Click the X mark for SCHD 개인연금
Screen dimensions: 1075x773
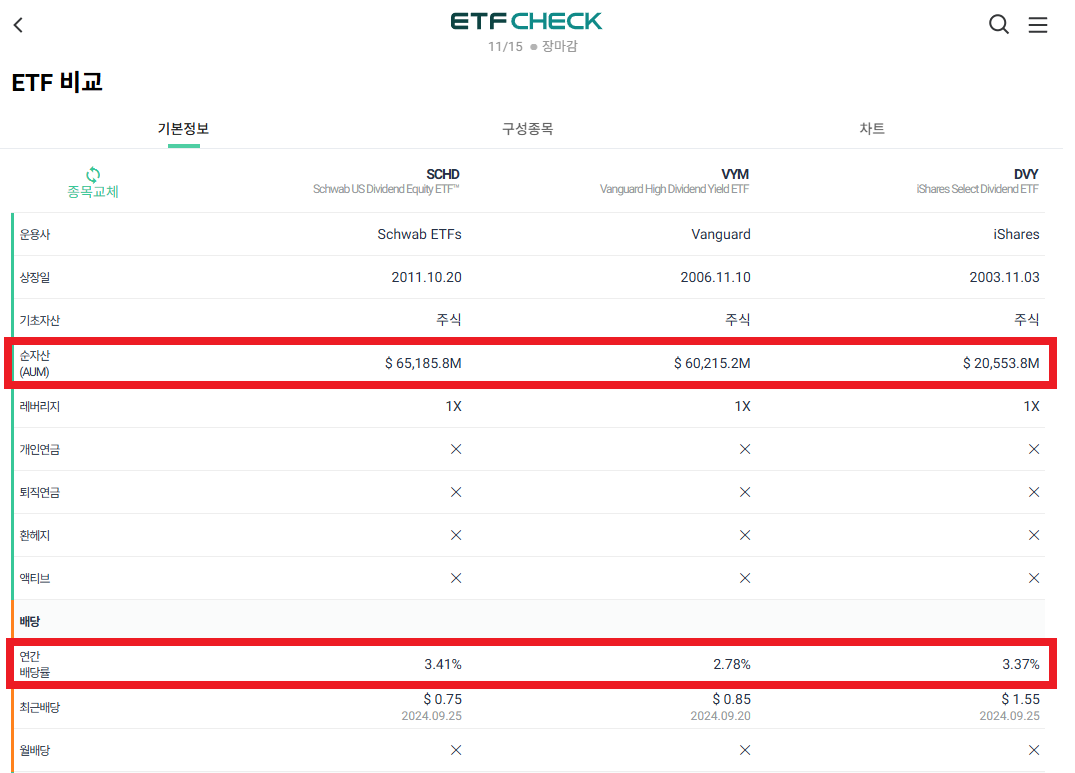pos(456,449)
